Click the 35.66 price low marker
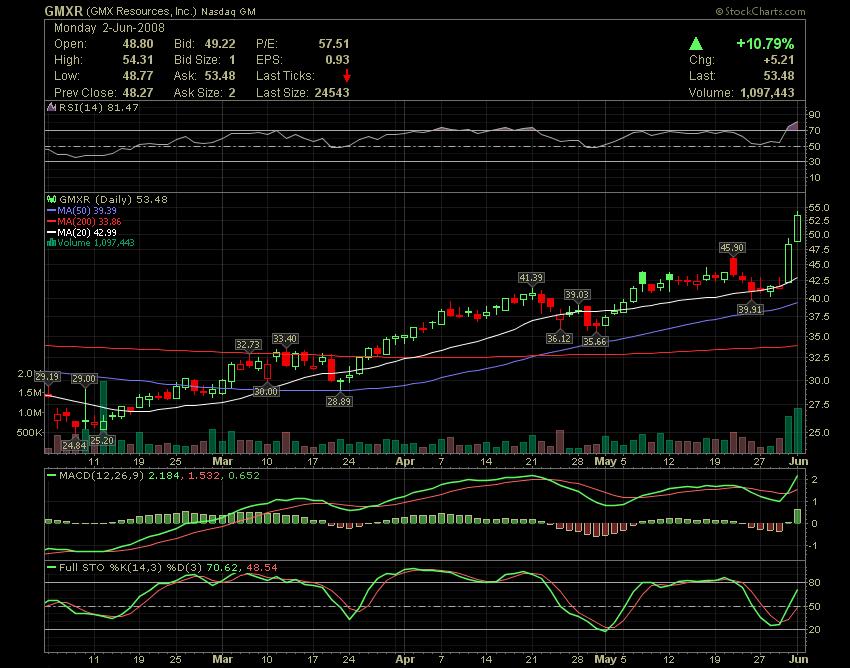This screenshot has width=850, height=668. point(595,342)
